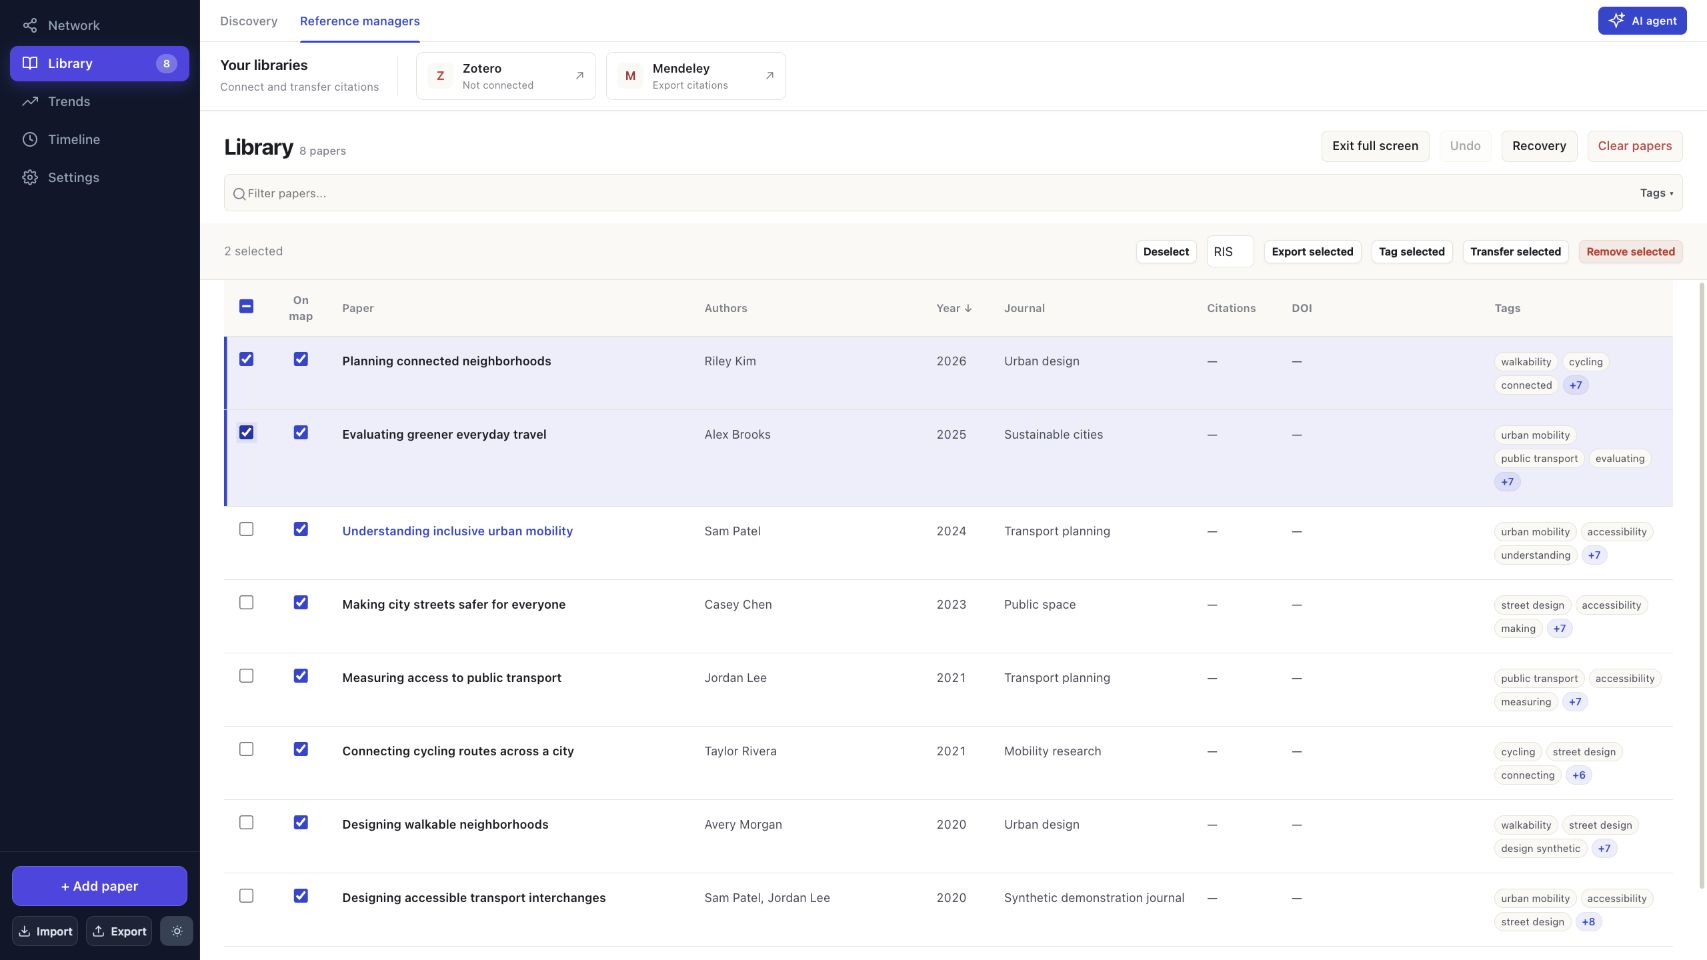The image size is (1707, 960).
Task: Click the search magnifier in filter bar
Action: click(x=239, y=194)
